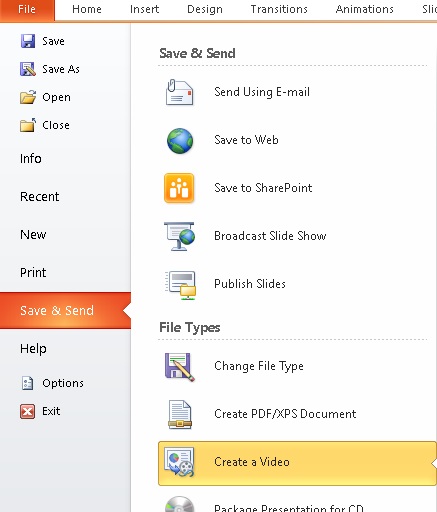The width and height of the screenshot is (437, 512).
Task: Click the Publish Slides icon
Action: (180, 285)
